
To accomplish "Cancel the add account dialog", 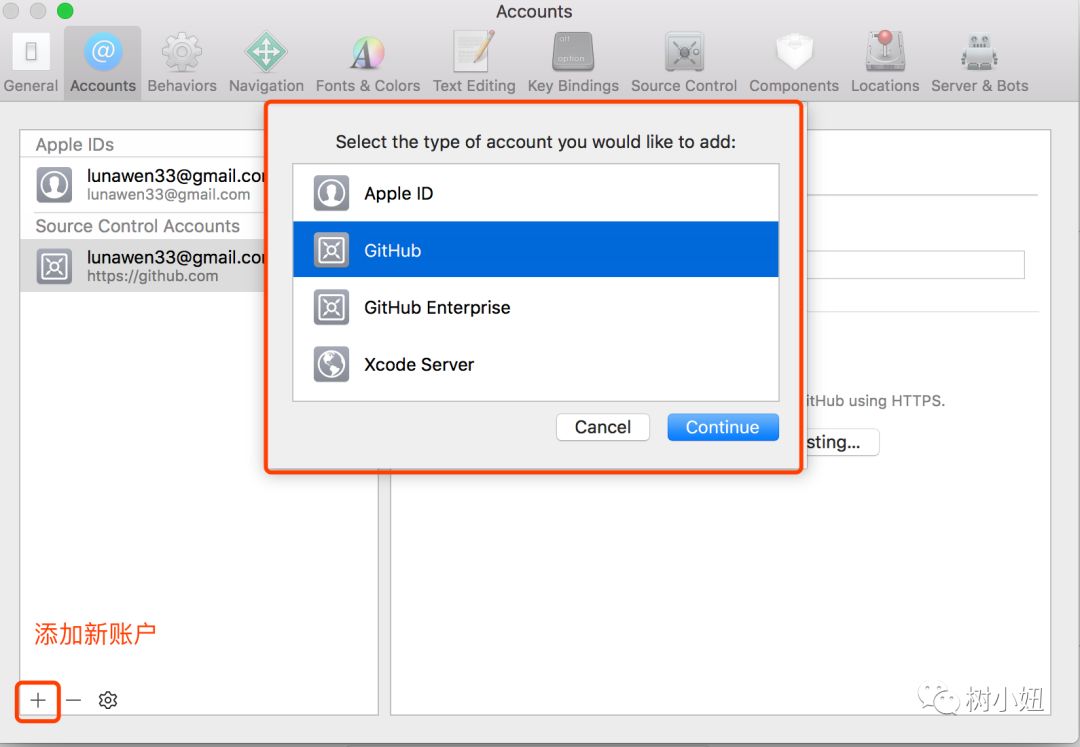I will tap(603, 427).
